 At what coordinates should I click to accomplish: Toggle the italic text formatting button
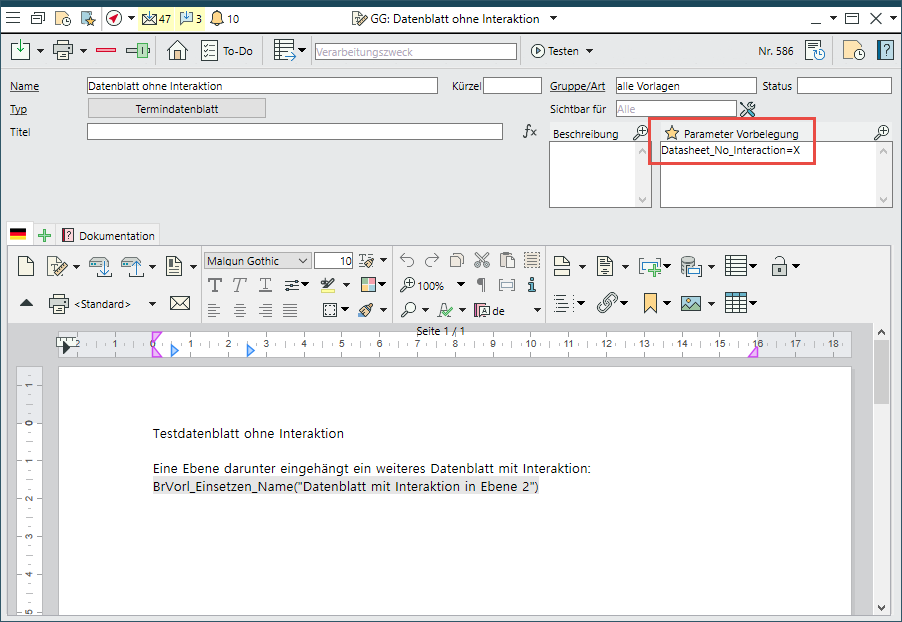[x=240, y=285]
